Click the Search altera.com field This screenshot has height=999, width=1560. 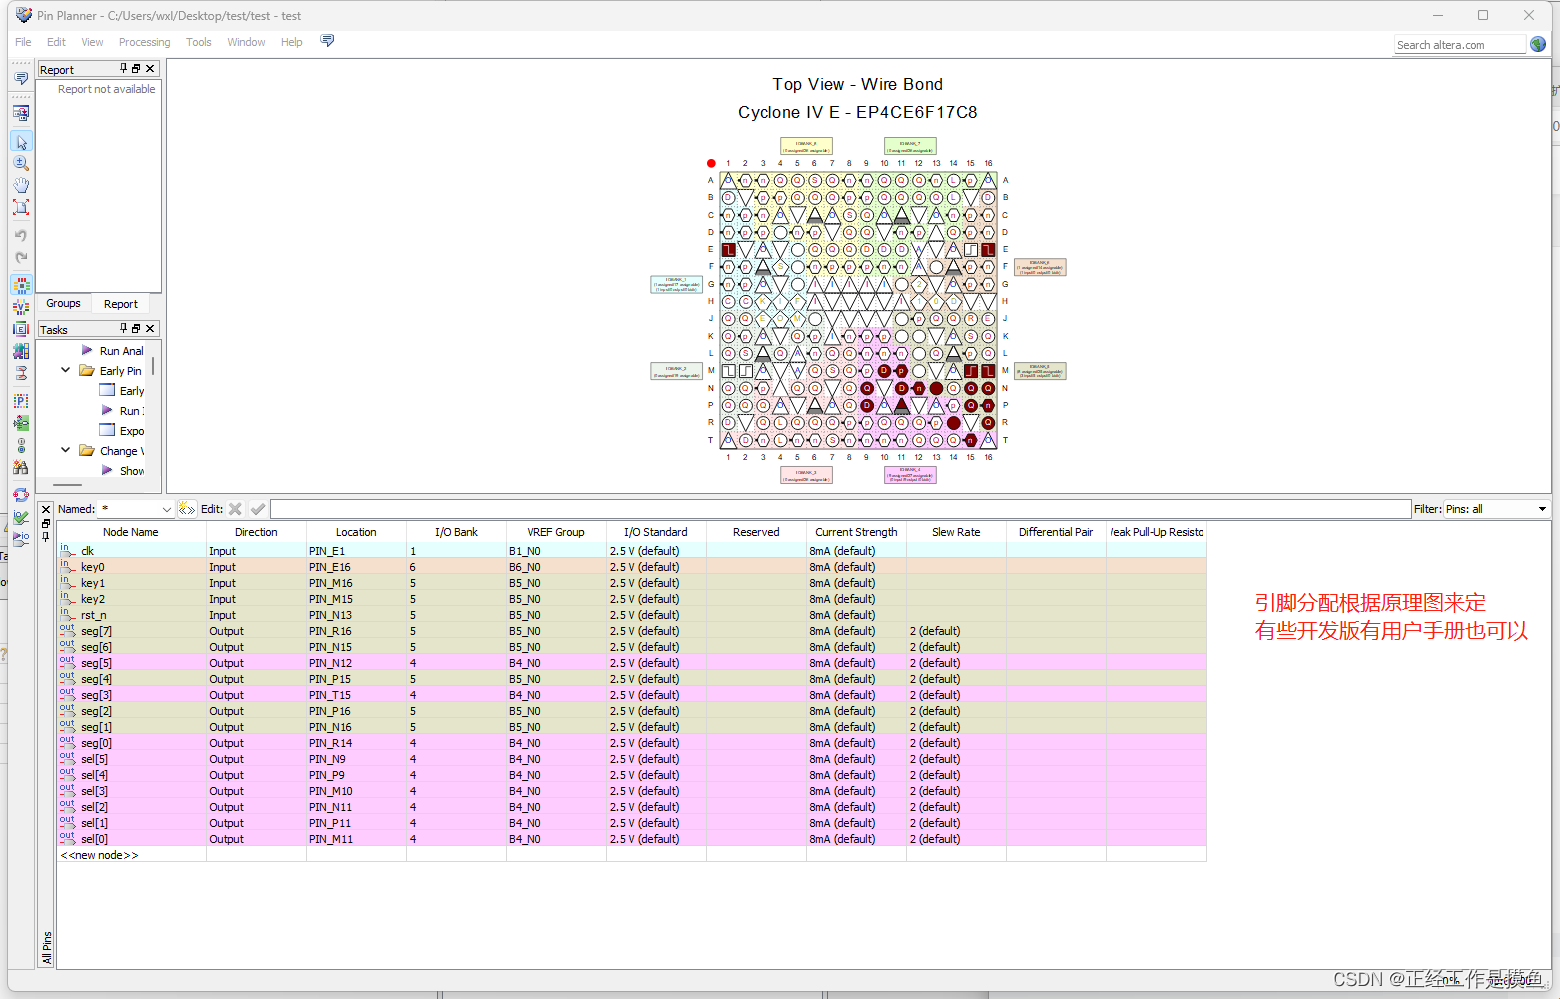pyautogui.click(x=1460, y=45)
